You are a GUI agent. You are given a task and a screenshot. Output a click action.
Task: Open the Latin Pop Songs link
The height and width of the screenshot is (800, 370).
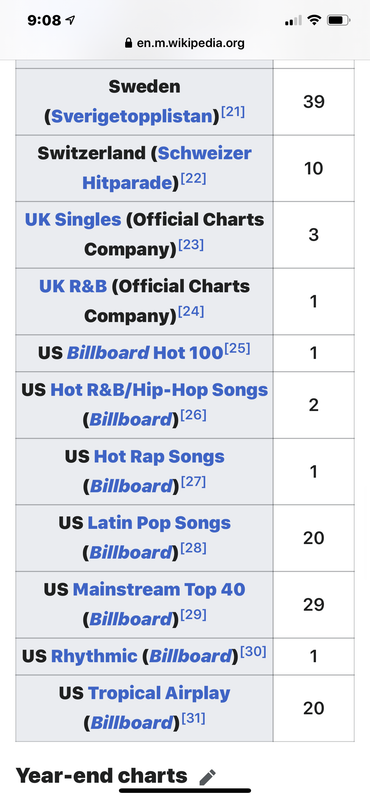coord(159,522)
